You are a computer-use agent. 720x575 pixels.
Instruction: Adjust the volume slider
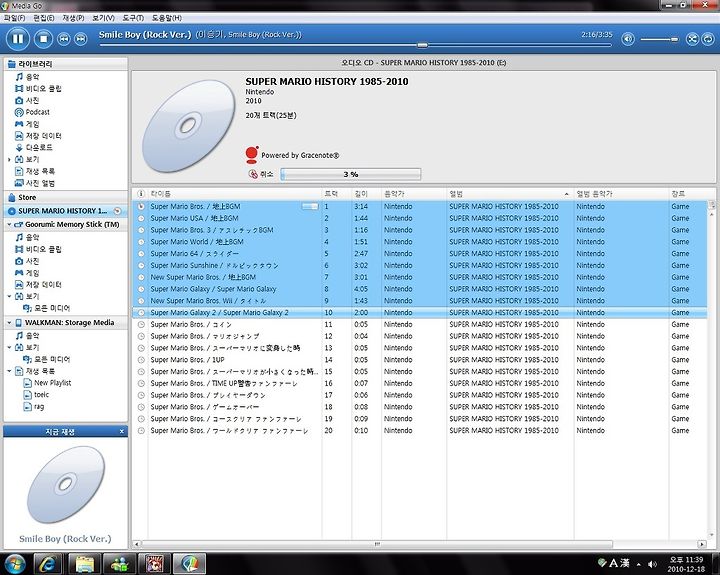pos(659,39)
